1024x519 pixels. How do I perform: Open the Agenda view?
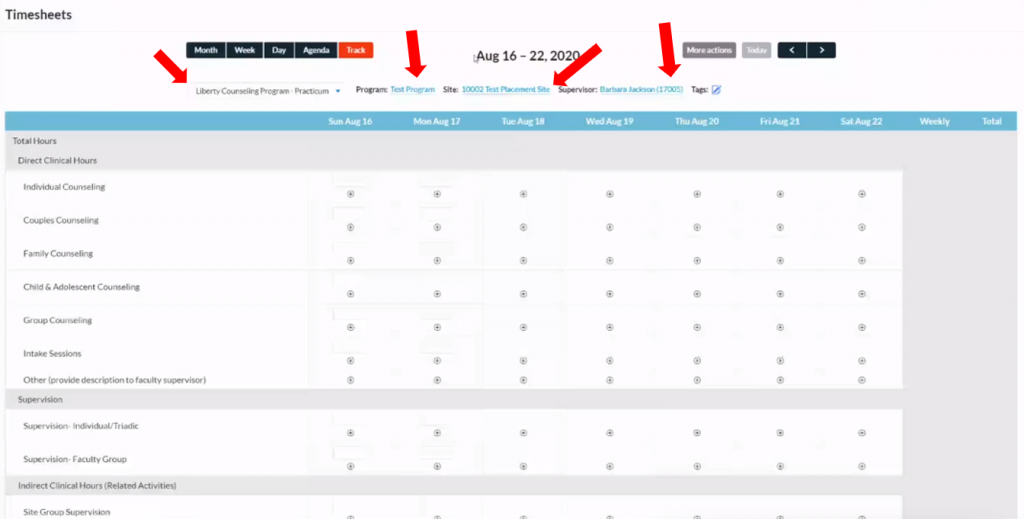(x=316, y=50)
